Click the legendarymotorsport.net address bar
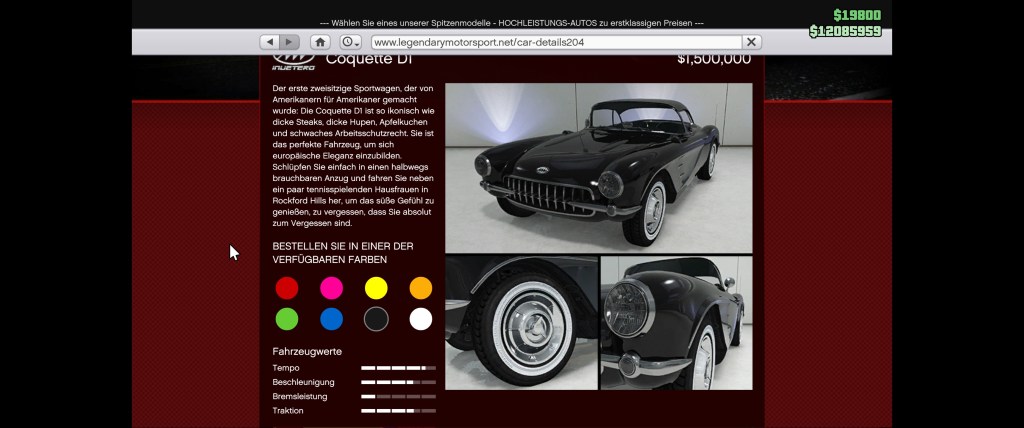Viewport: 1024px width, 428px height. point(556,42)
